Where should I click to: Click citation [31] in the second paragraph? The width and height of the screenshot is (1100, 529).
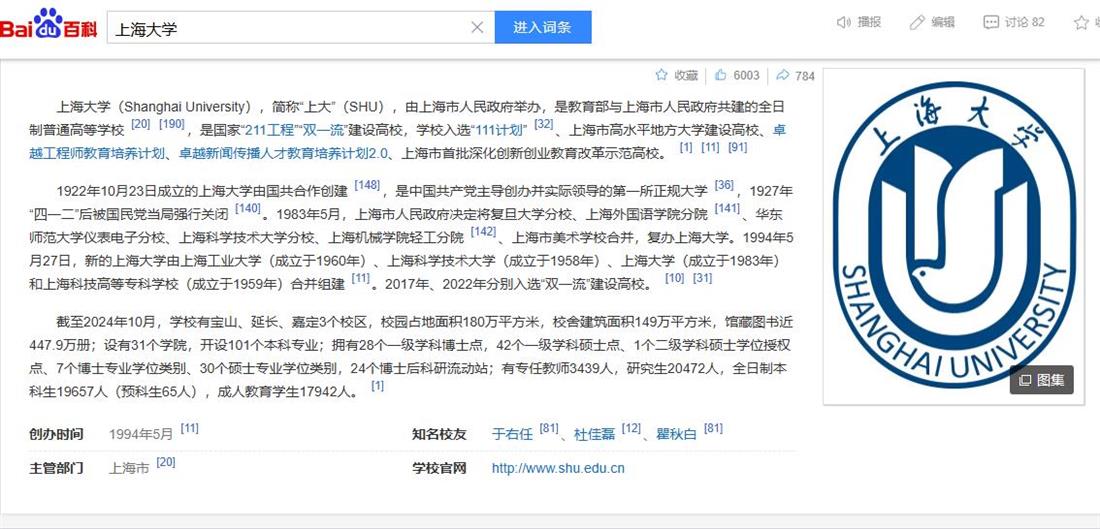click(x=702, y=278)
